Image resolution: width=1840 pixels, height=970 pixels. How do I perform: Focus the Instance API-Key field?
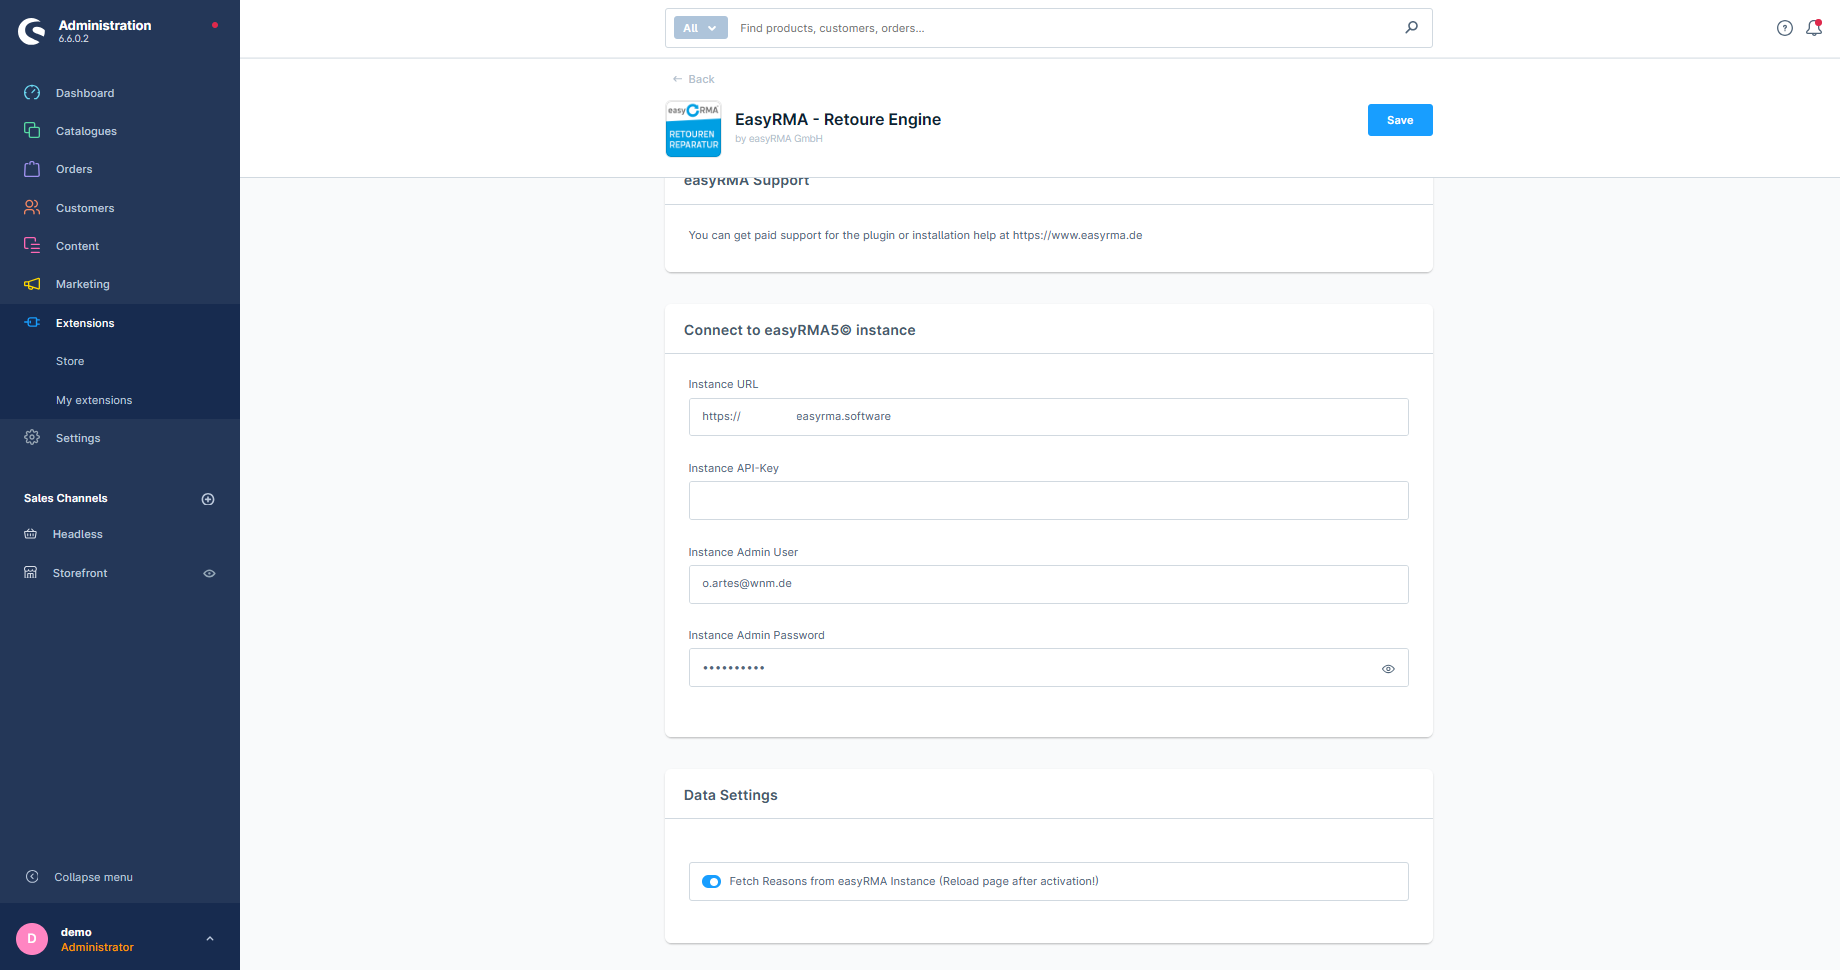(x=1048, y=500)
